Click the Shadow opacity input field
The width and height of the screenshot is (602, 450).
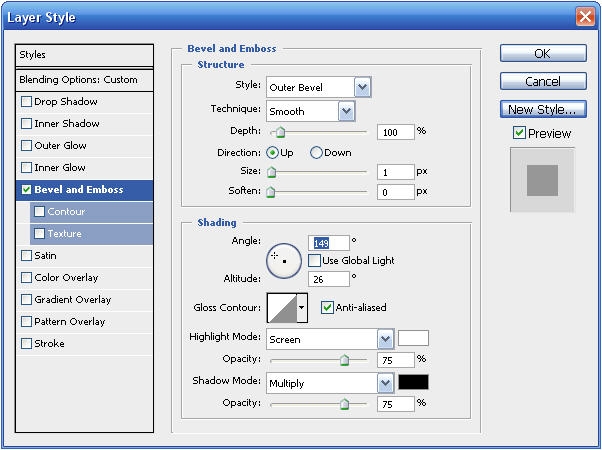click(395, 404)
